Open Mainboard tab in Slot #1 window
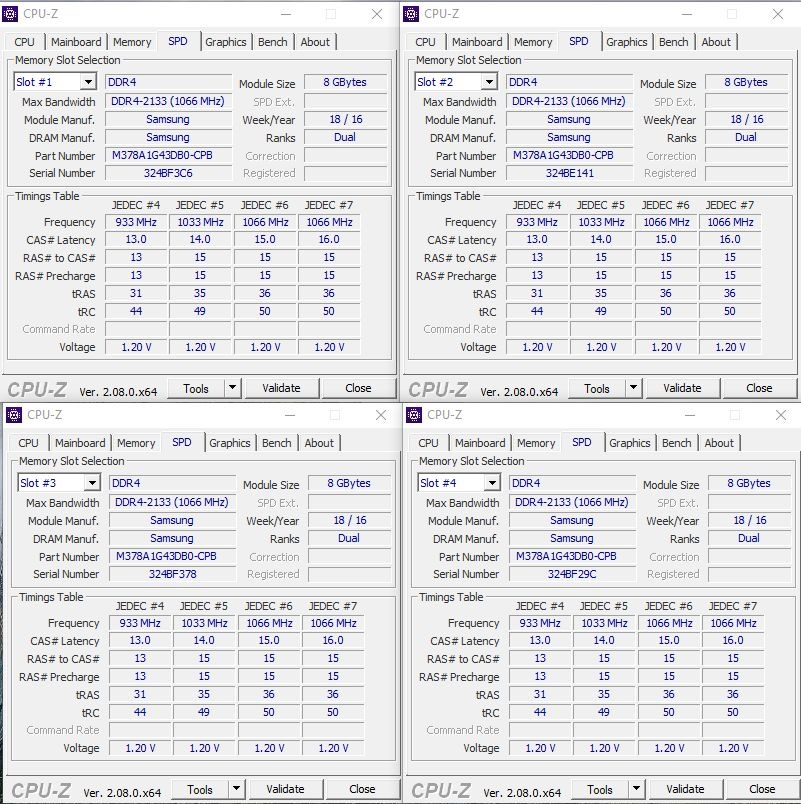The height and width of the screenshot is (804, 801). pos(76,42)
